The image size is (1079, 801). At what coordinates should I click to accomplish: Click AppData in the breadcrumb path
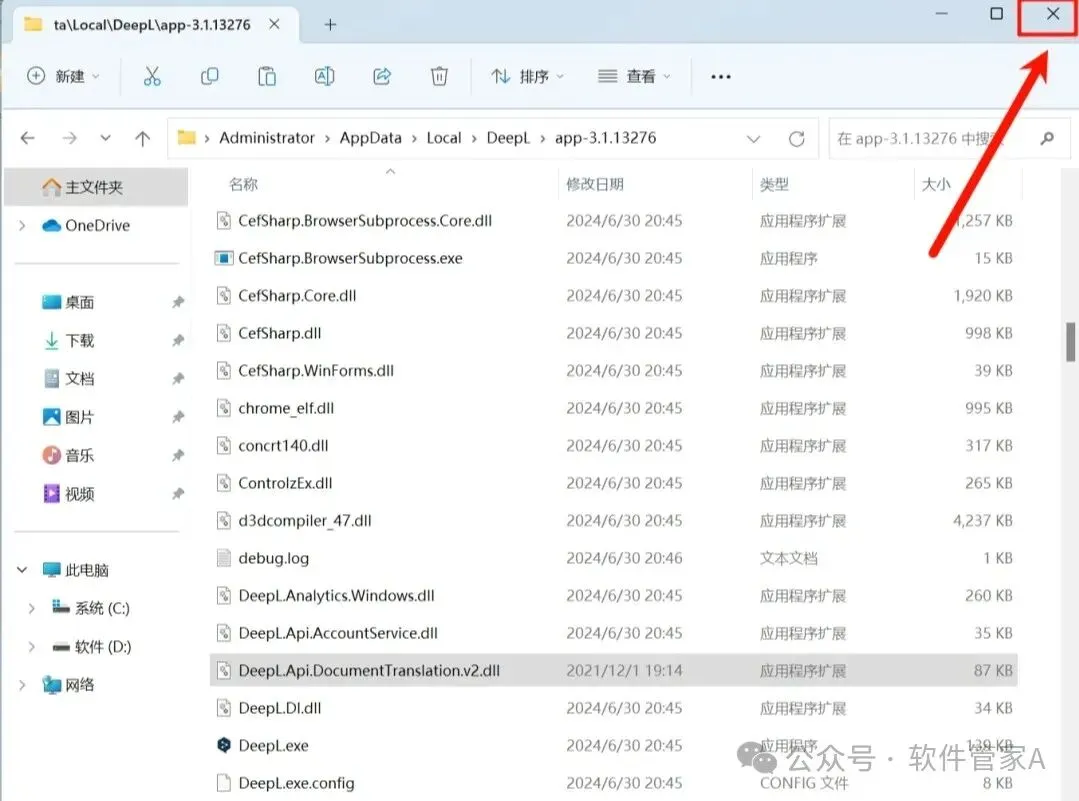pyautogui.click(x=370, y=138)
